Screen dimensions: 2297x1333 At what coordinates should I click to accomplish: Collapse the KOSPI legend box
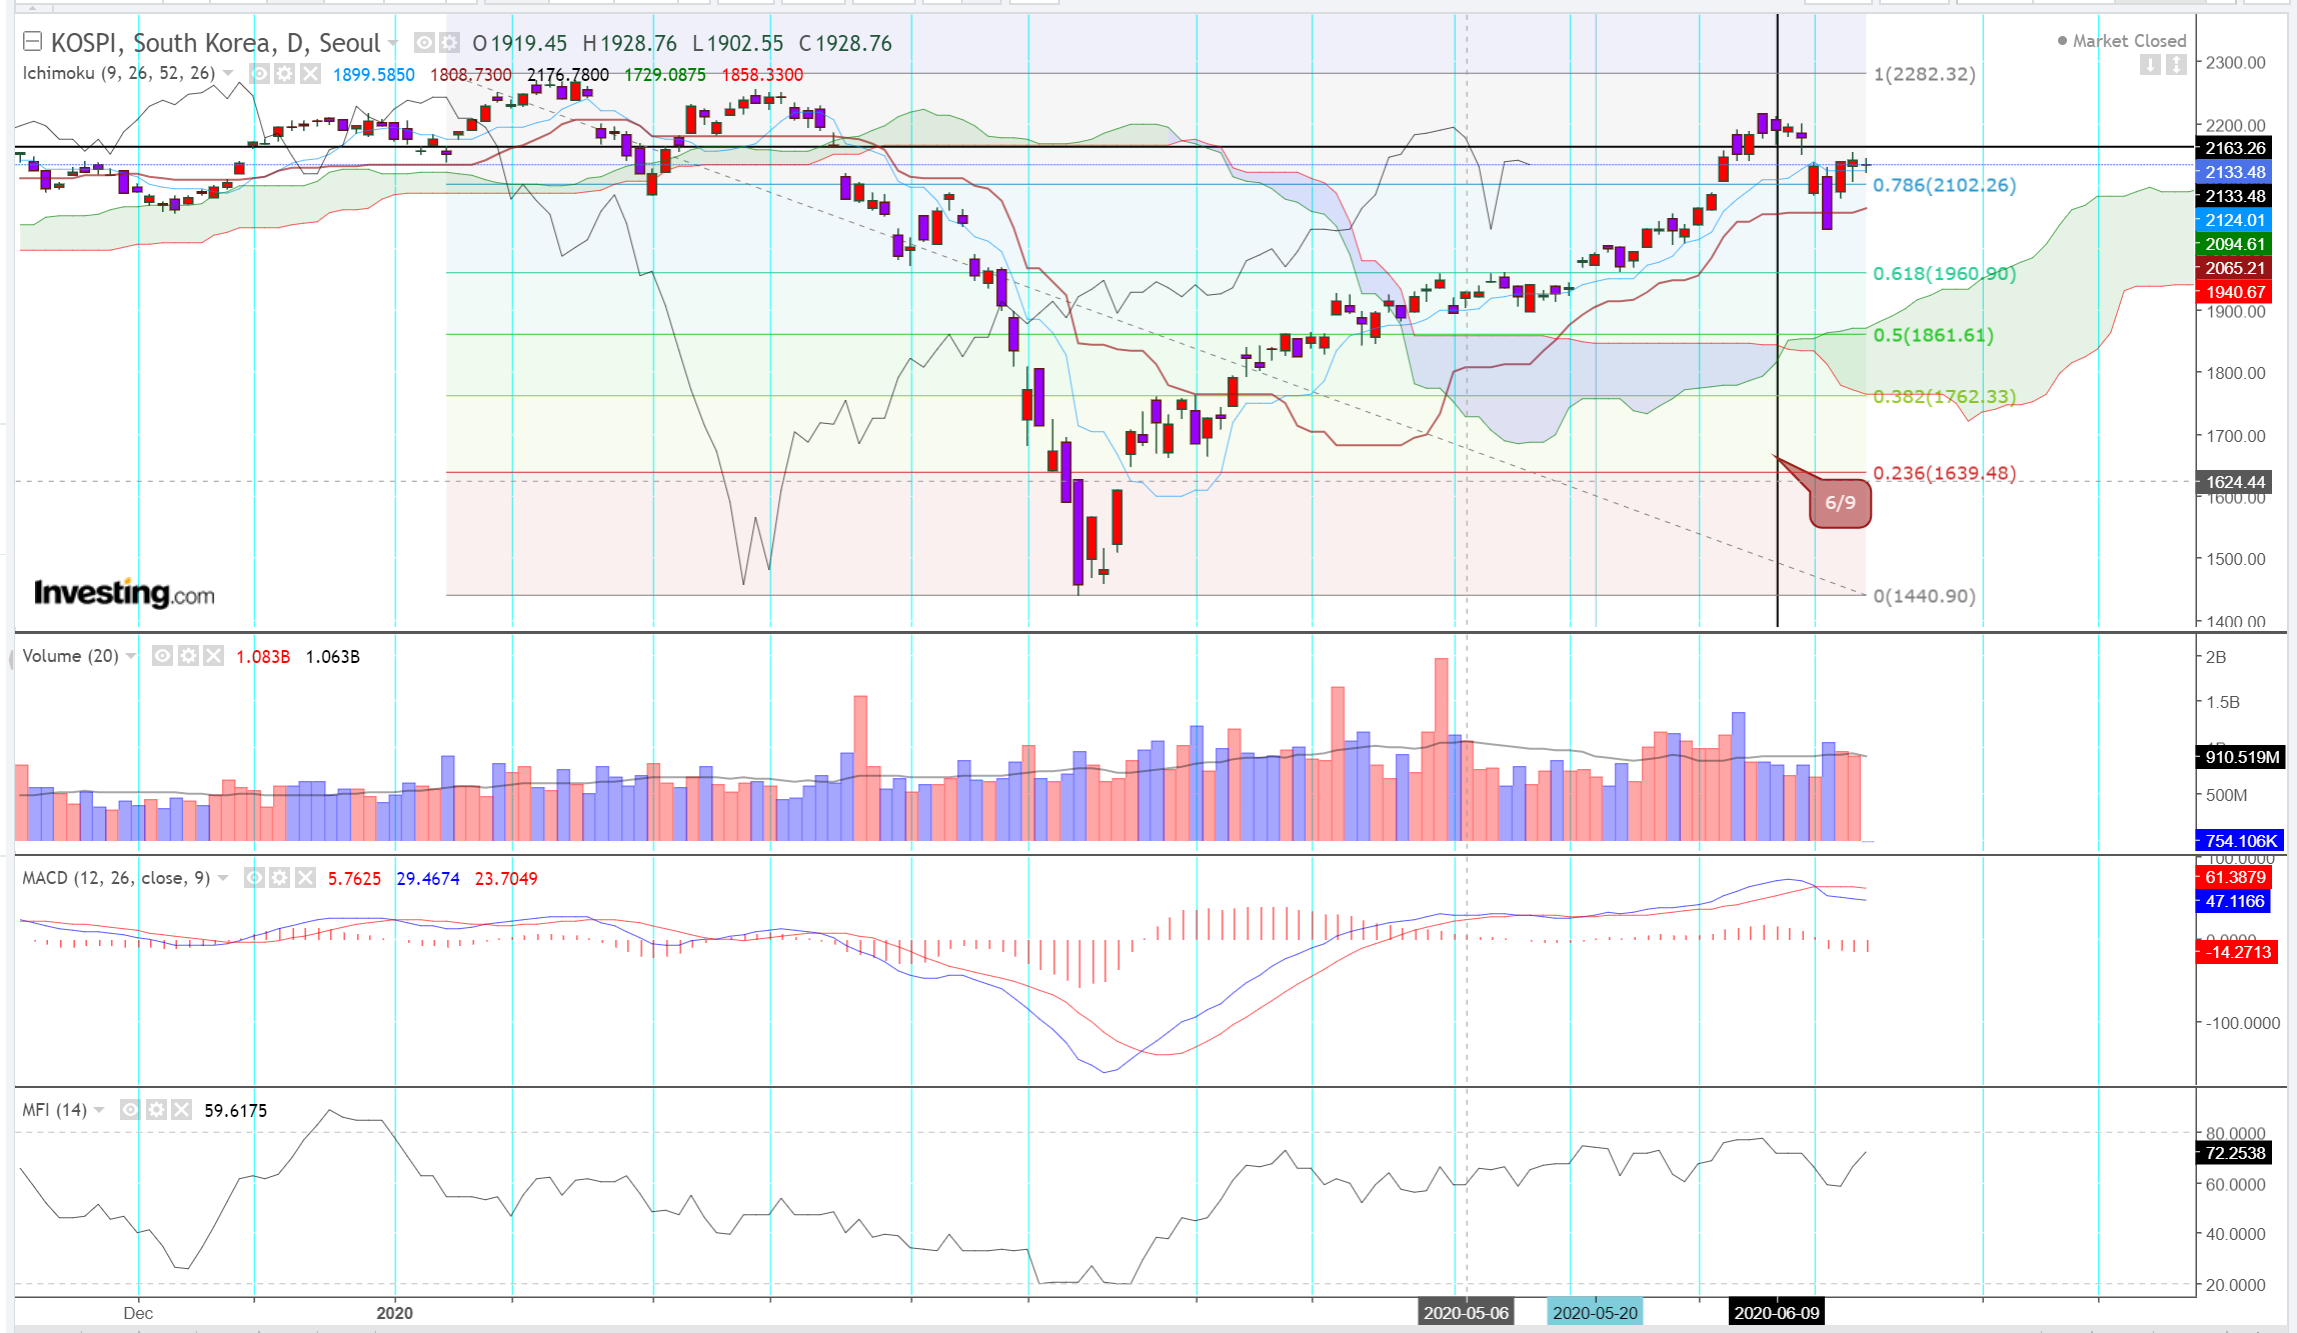(x=32, y=42)
